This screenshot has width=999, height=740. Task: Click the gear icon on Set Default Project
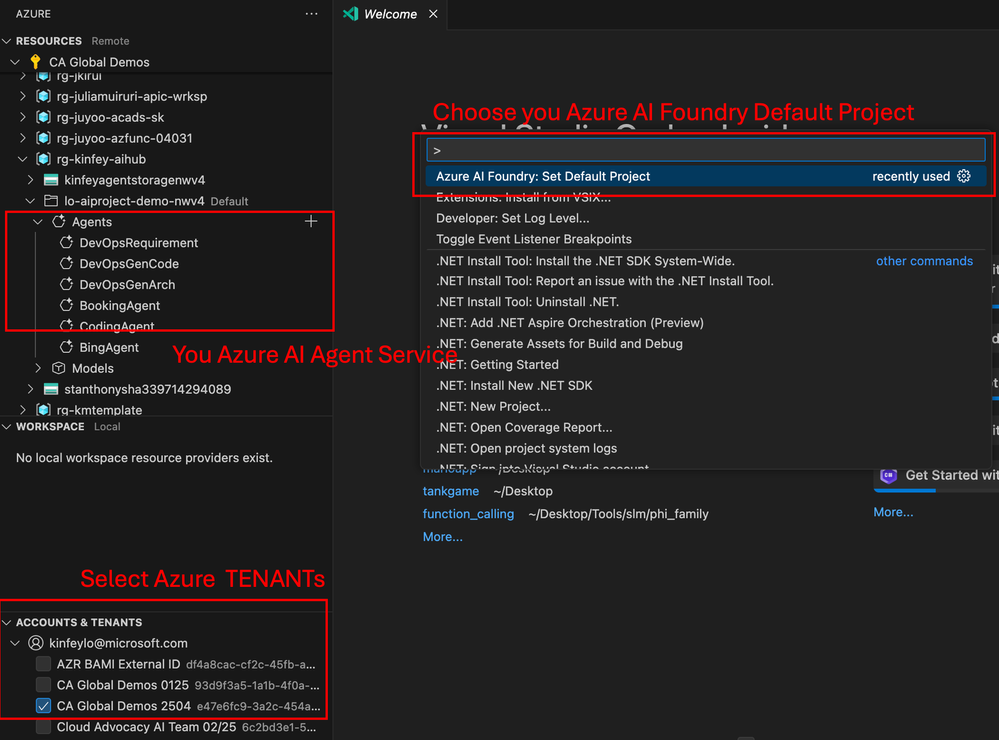click(964, 176)
